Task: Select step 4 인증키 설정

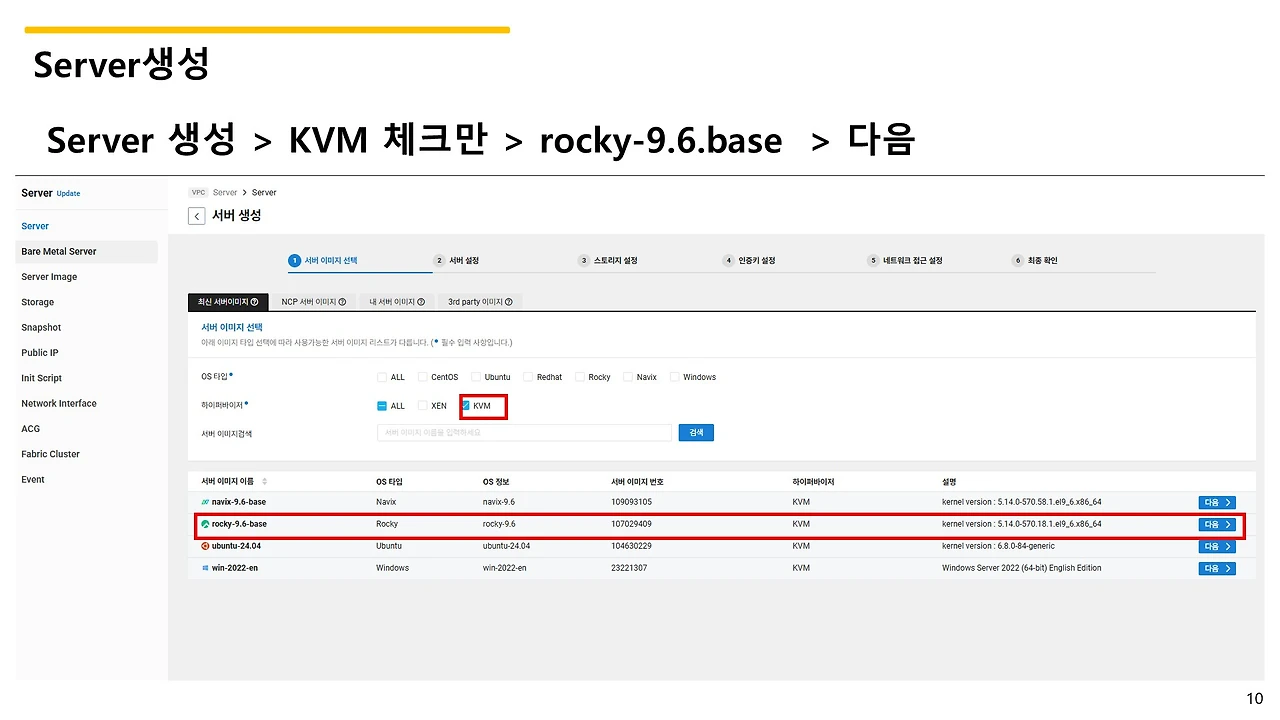Action: [x=749, y=261]
